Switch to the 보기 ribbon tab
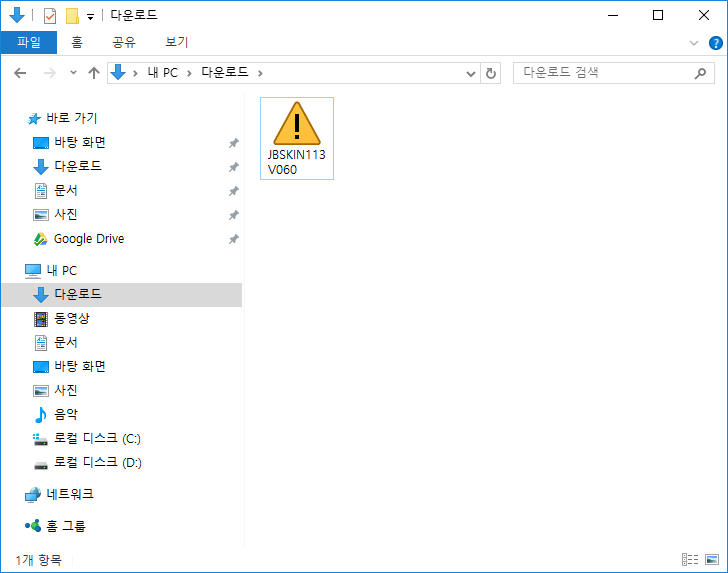Viewport: 728px width, 573px height. coord(176,42)
